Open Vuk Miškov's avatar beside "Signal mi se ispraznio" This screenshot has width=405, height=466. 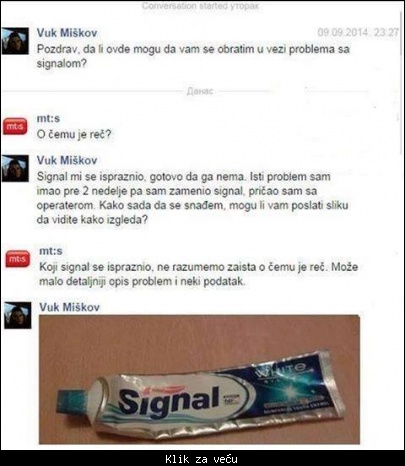[15, 168]
